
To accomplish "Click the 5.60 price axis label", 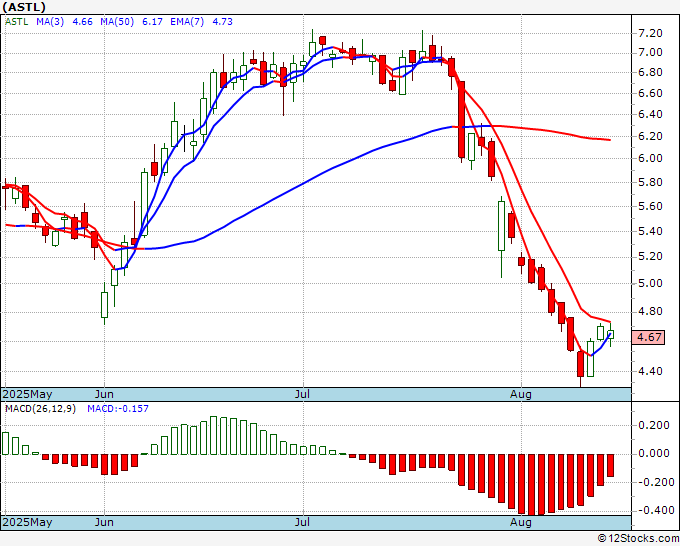I will [651, 206].
